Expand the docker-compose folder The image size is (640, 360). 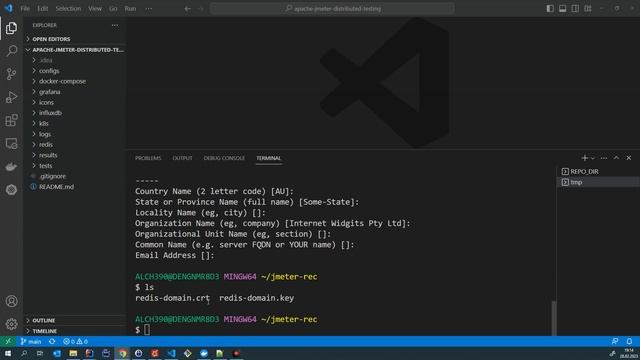tap(75, 81)
